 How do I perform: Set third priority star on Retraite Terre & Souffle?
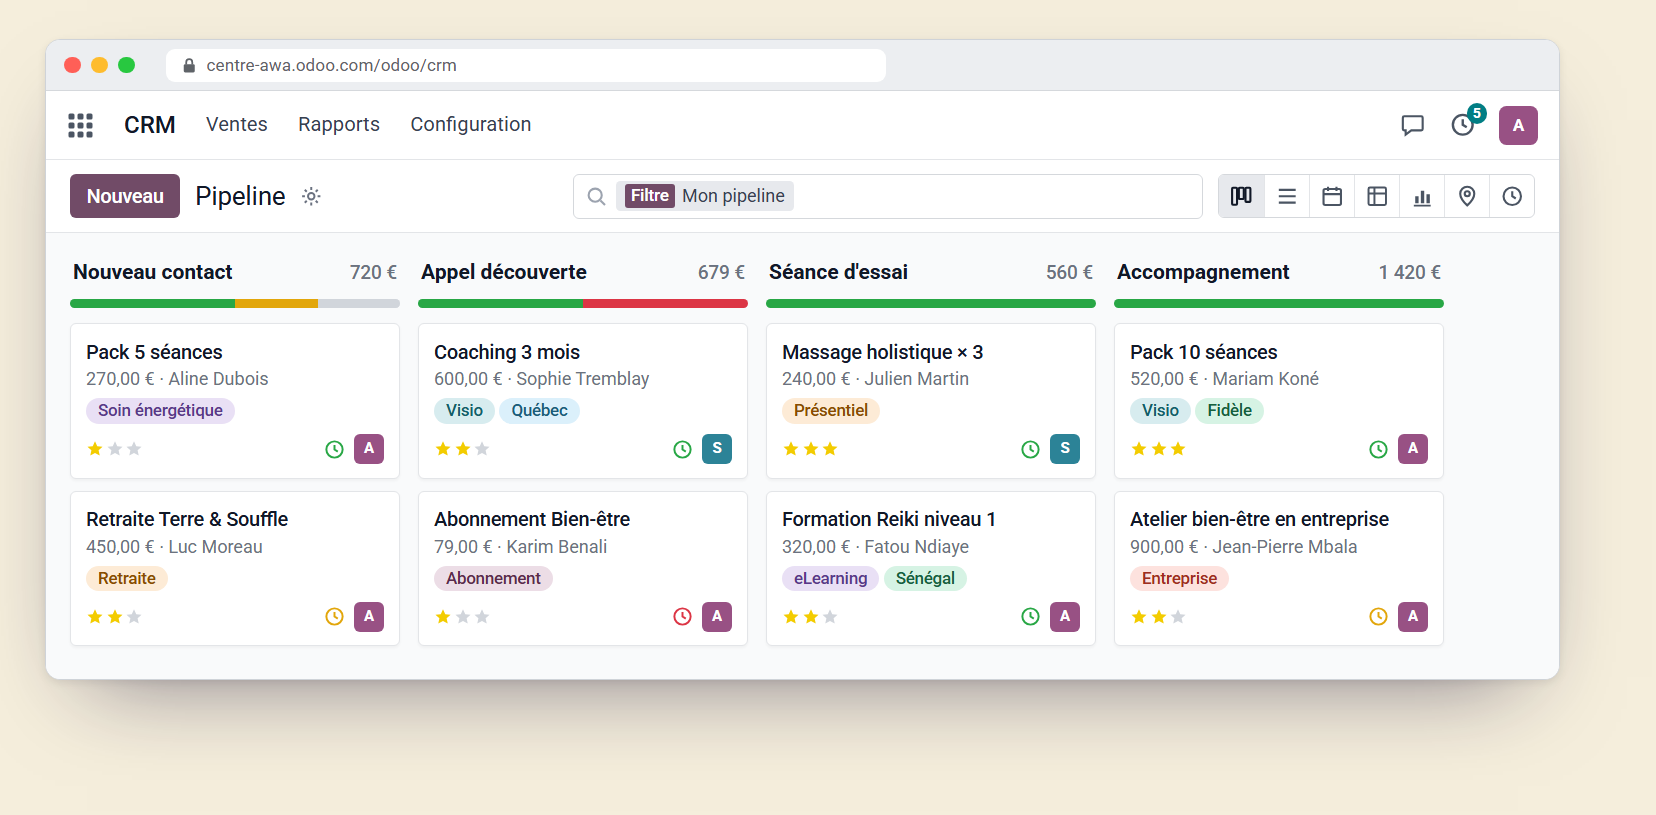point(134,617)
